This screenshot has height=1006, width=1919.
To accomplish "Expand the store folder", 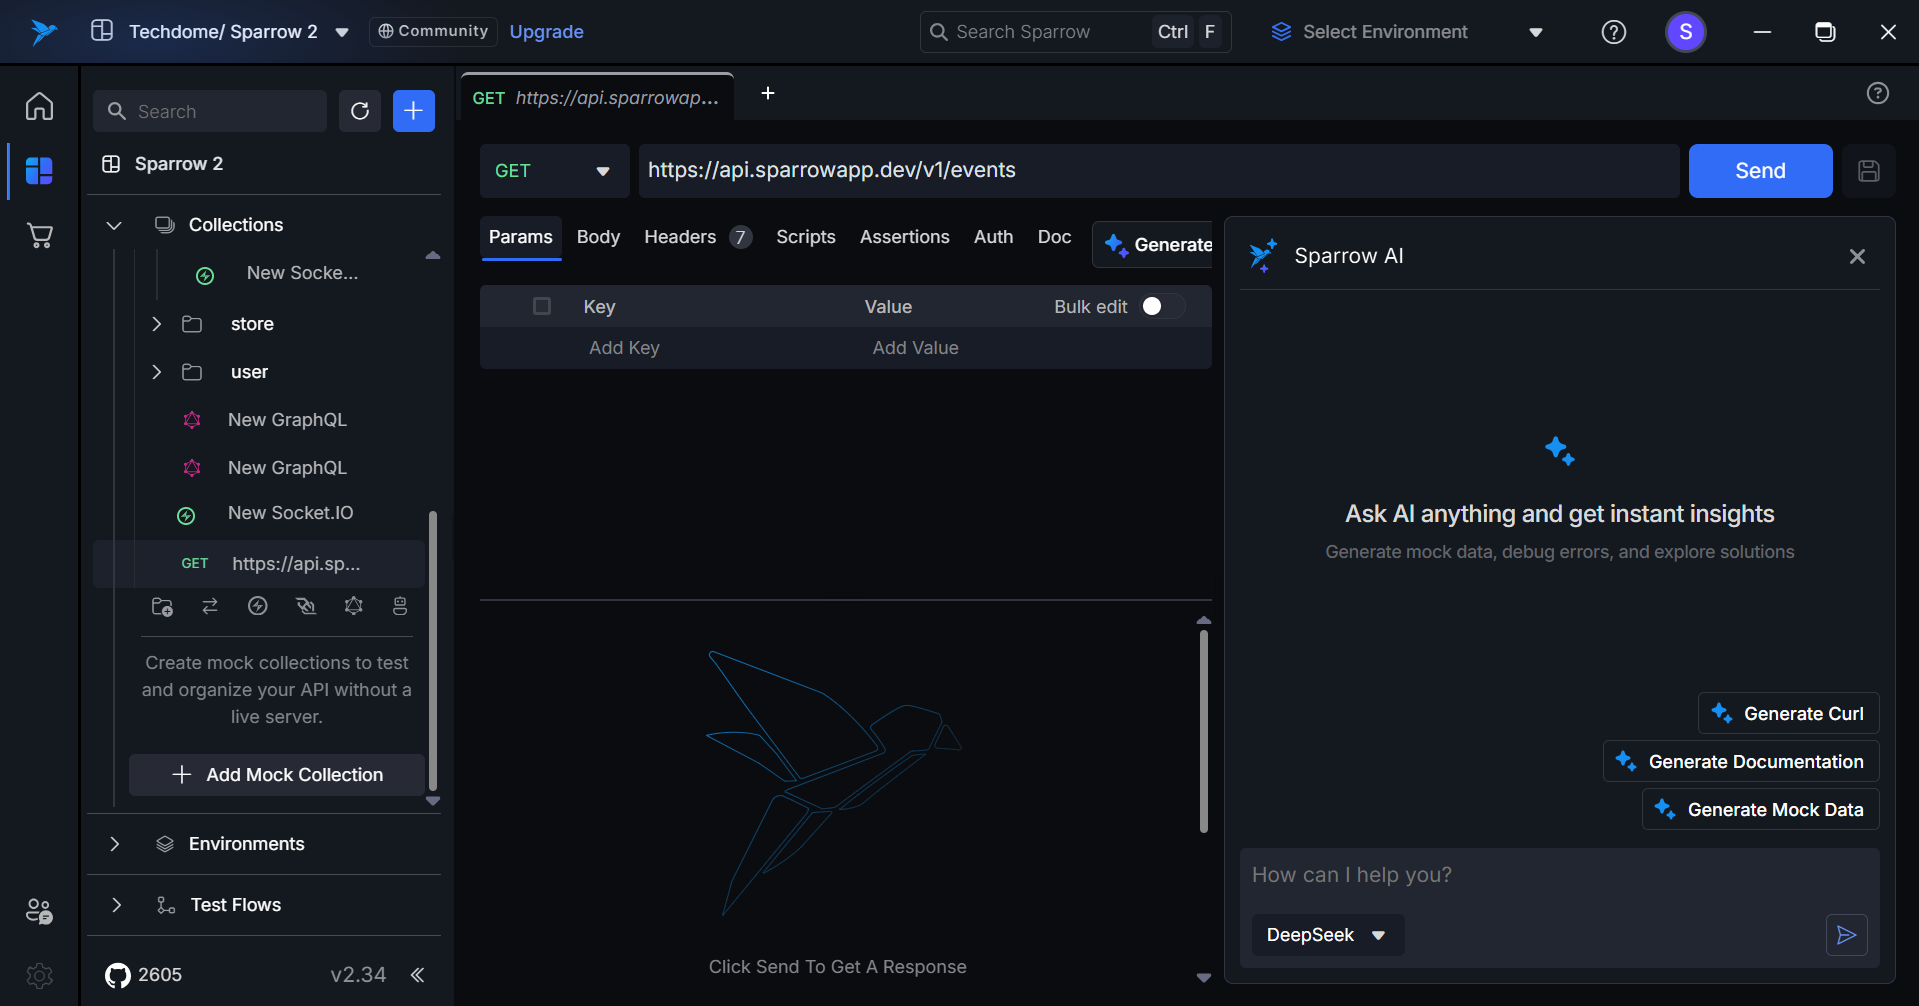I will click(x=157, y=324).
